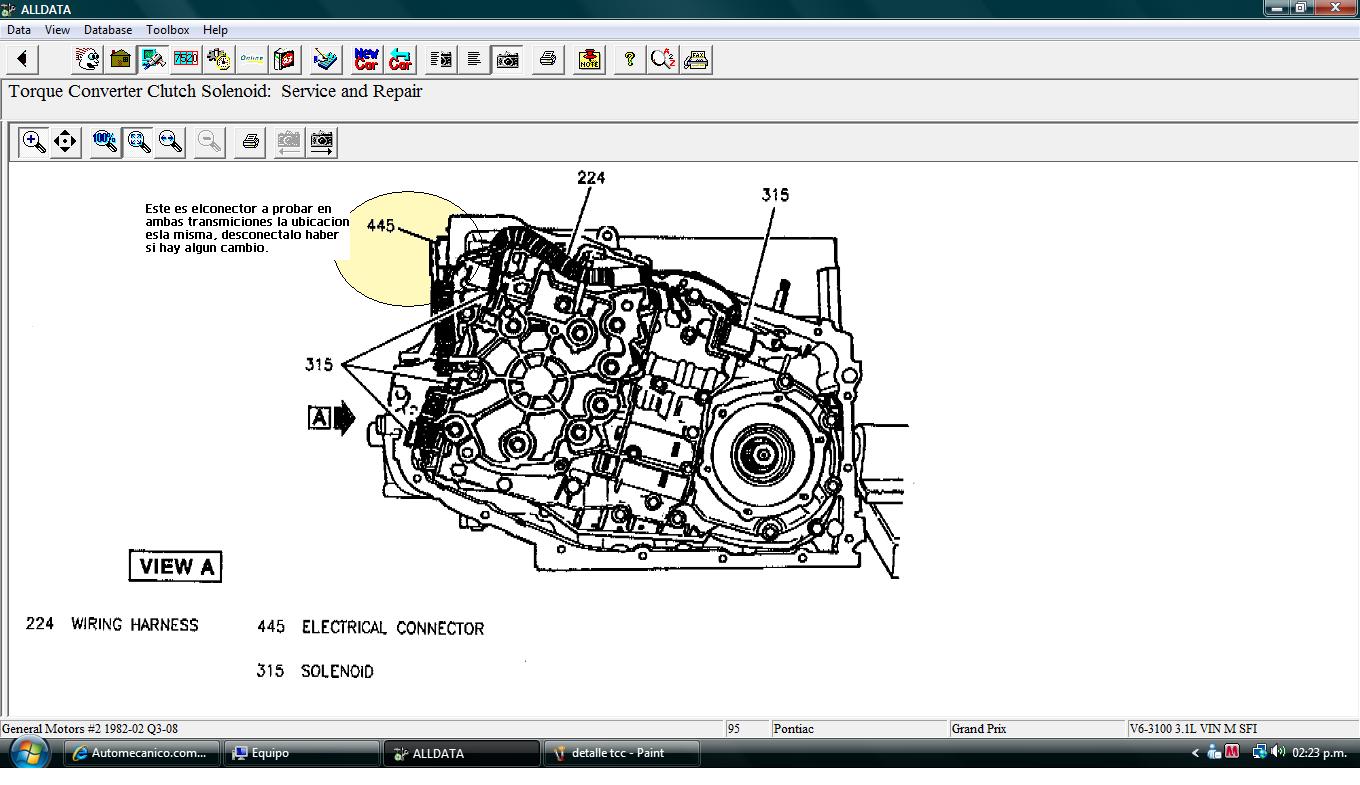
Task: Click the A-Z magnifier search icon
Action: pos(662,59)
